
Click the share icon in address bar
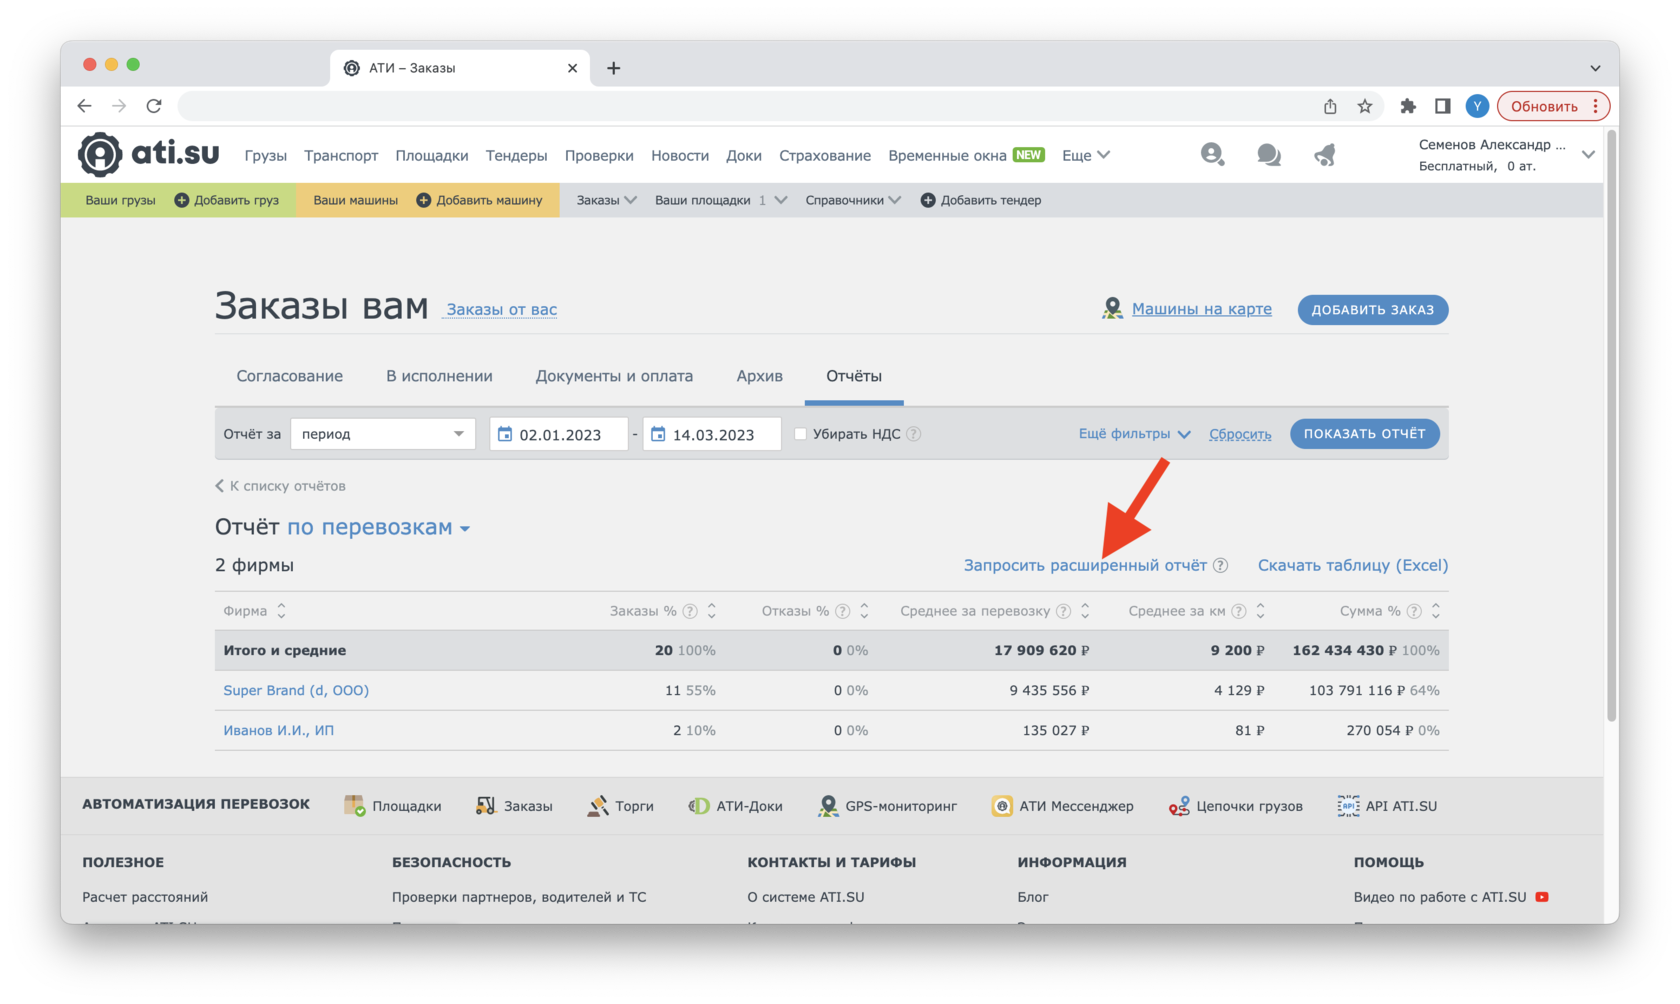click(1330, 106)
